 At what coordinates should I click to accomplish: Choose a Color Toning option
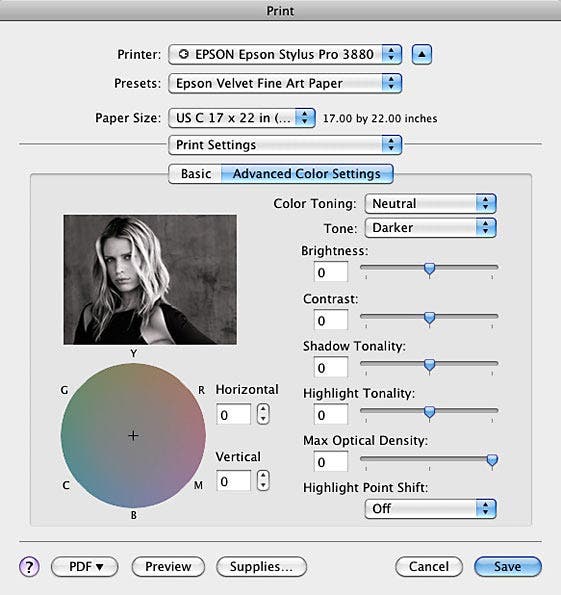pyautogui.click(x=430, y=203)
